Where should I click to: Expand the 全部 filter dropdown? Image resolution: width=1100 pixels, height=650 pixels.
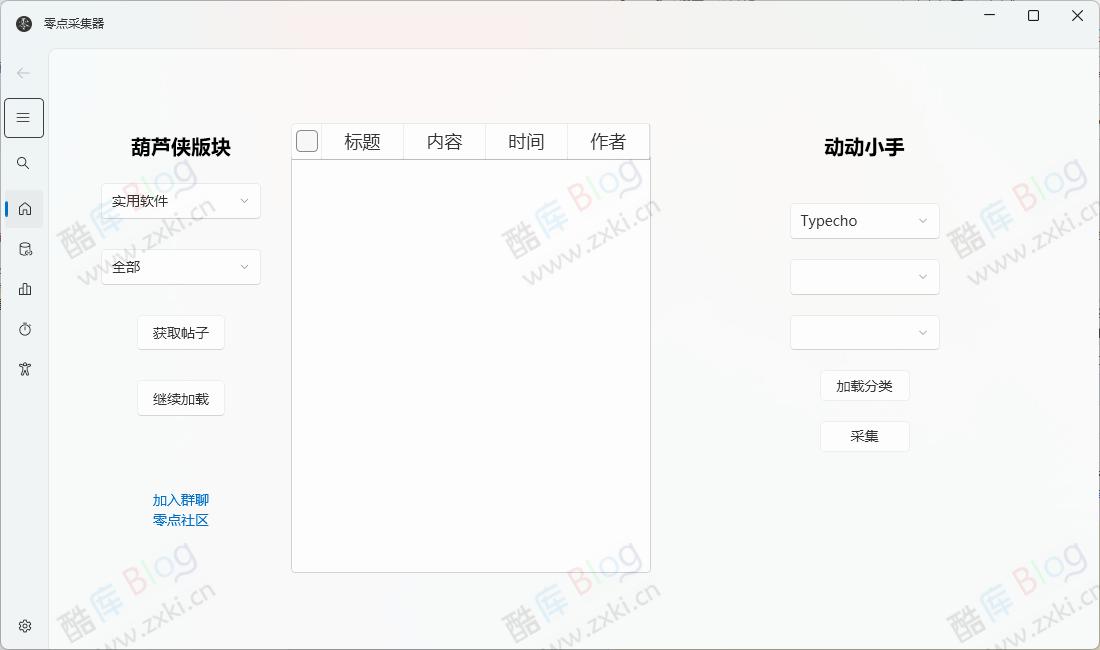point(180,267)
